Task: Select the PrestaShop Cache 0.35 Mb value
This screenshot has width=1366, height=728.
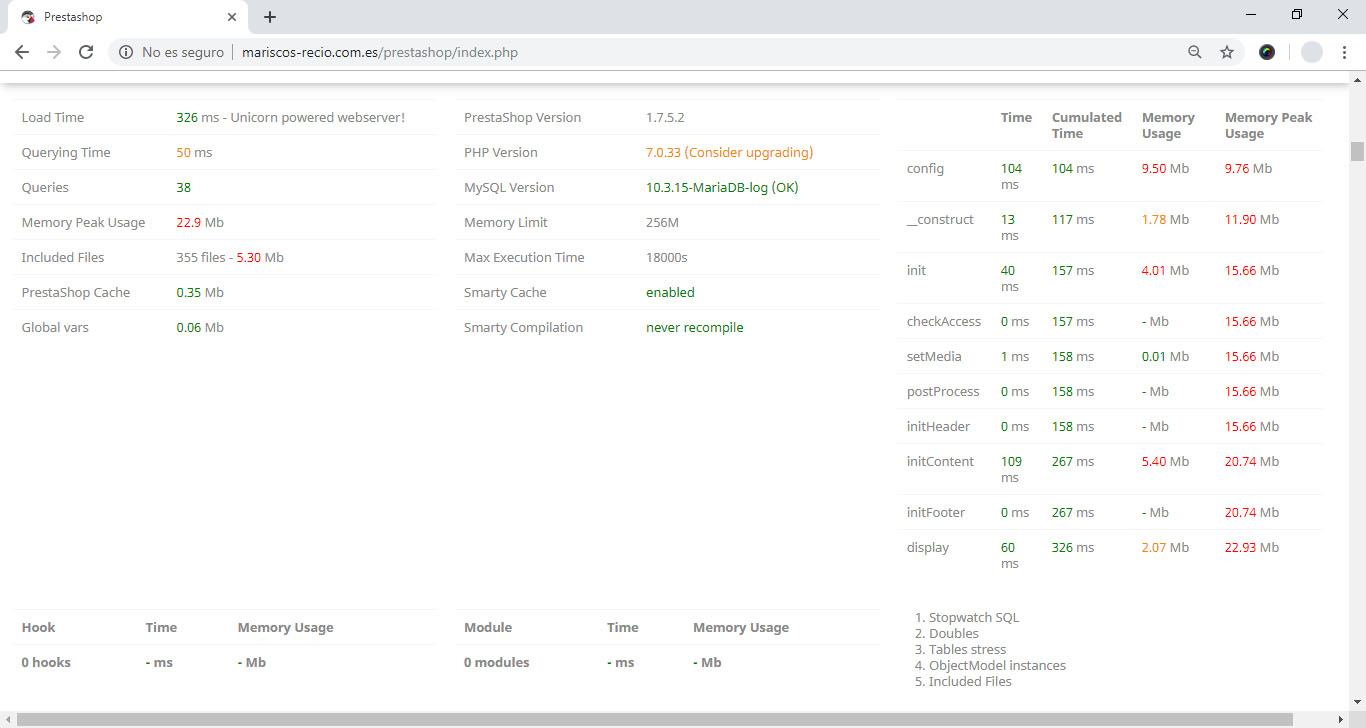Action: click(200, 293)
